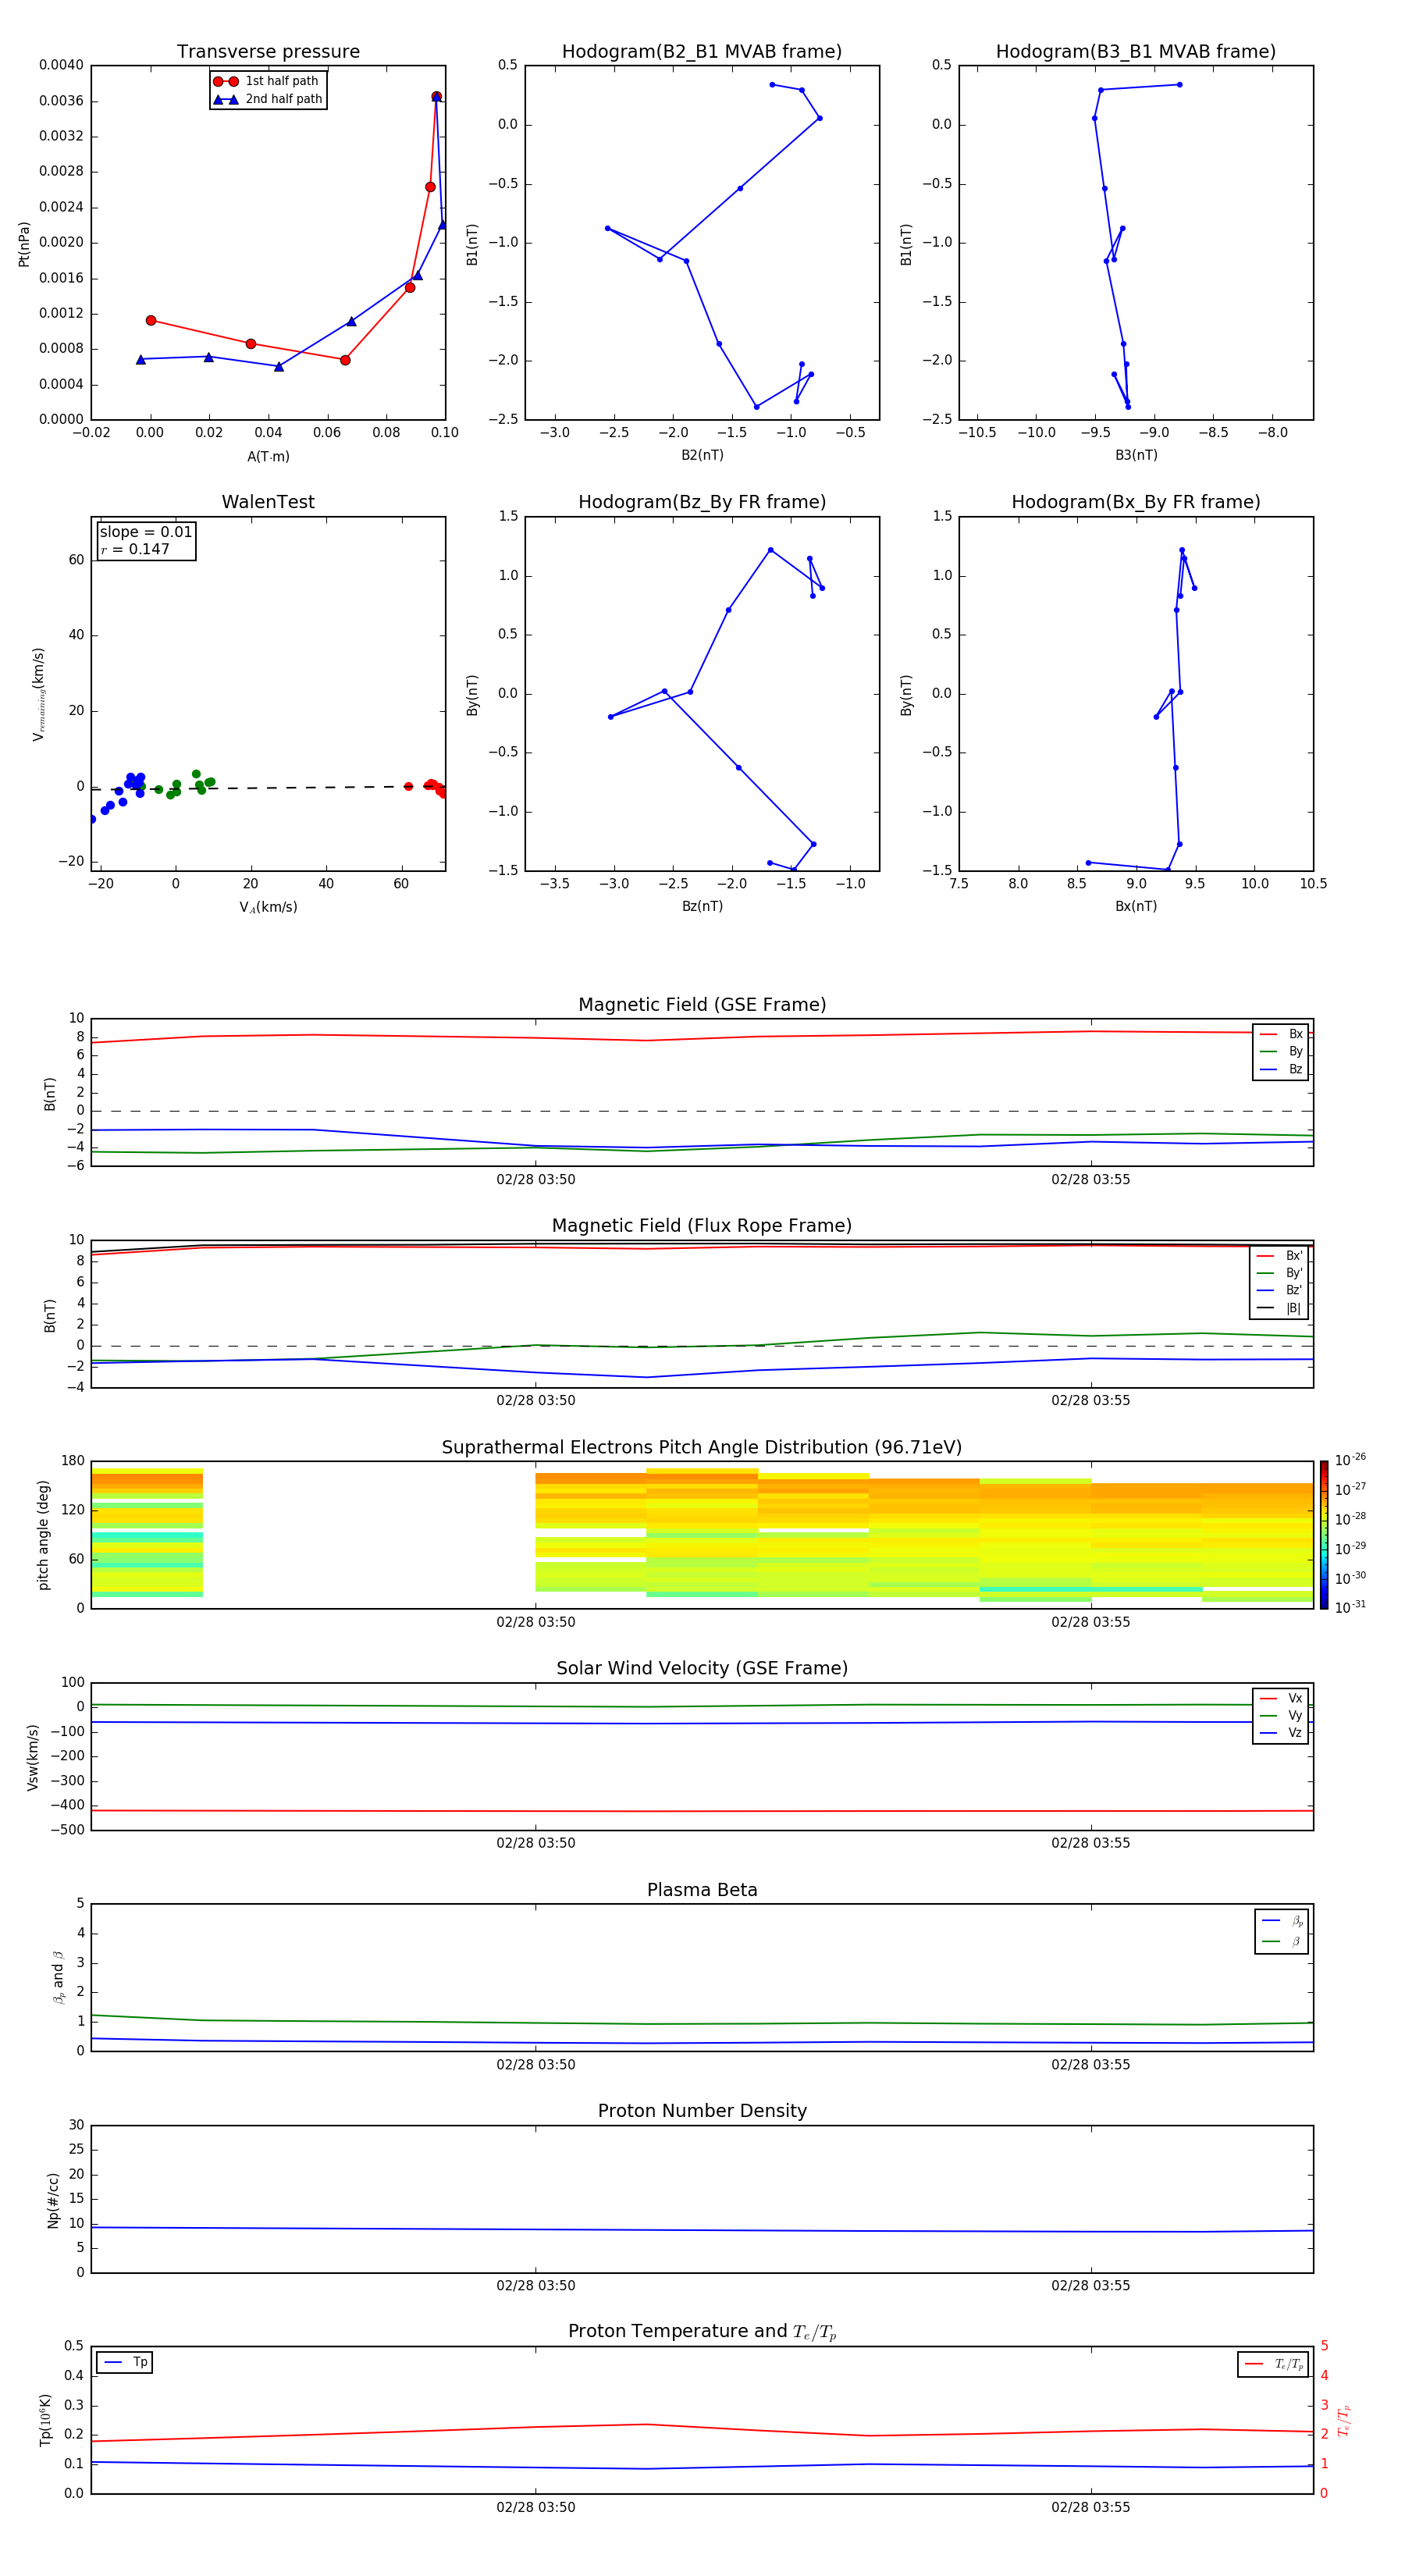Click the Vremaining(km/s) y-axis label
Screen dimensions: 1405x2576
(39, 694)
